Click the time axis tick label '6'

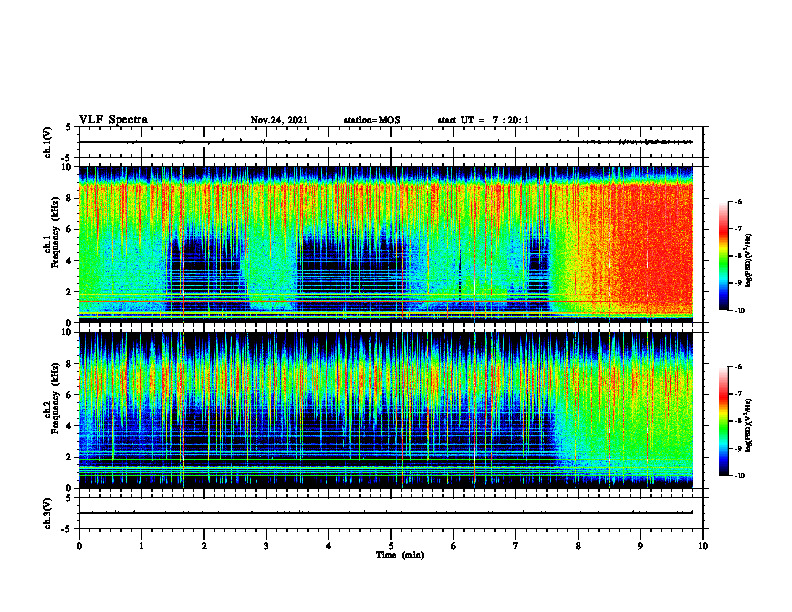point(454,546)
